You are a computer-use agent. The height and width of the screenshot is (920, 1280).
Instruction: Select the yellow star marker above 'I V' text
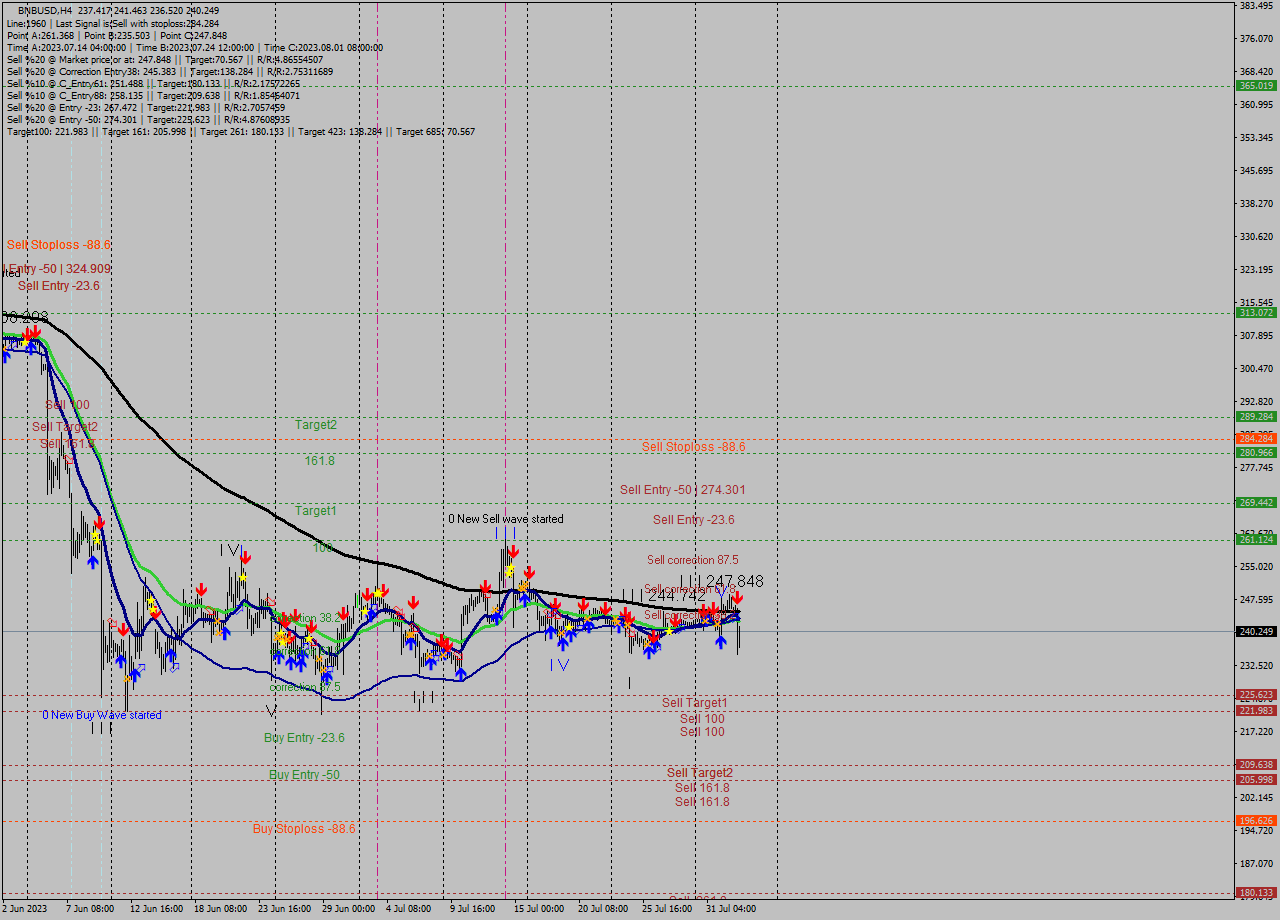567,627
